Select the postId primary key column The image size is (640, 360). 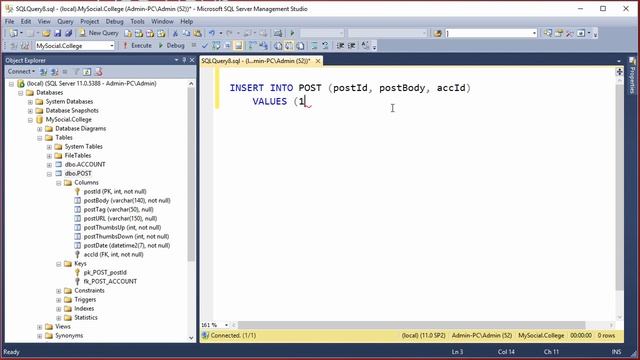(x=115, y=191)
